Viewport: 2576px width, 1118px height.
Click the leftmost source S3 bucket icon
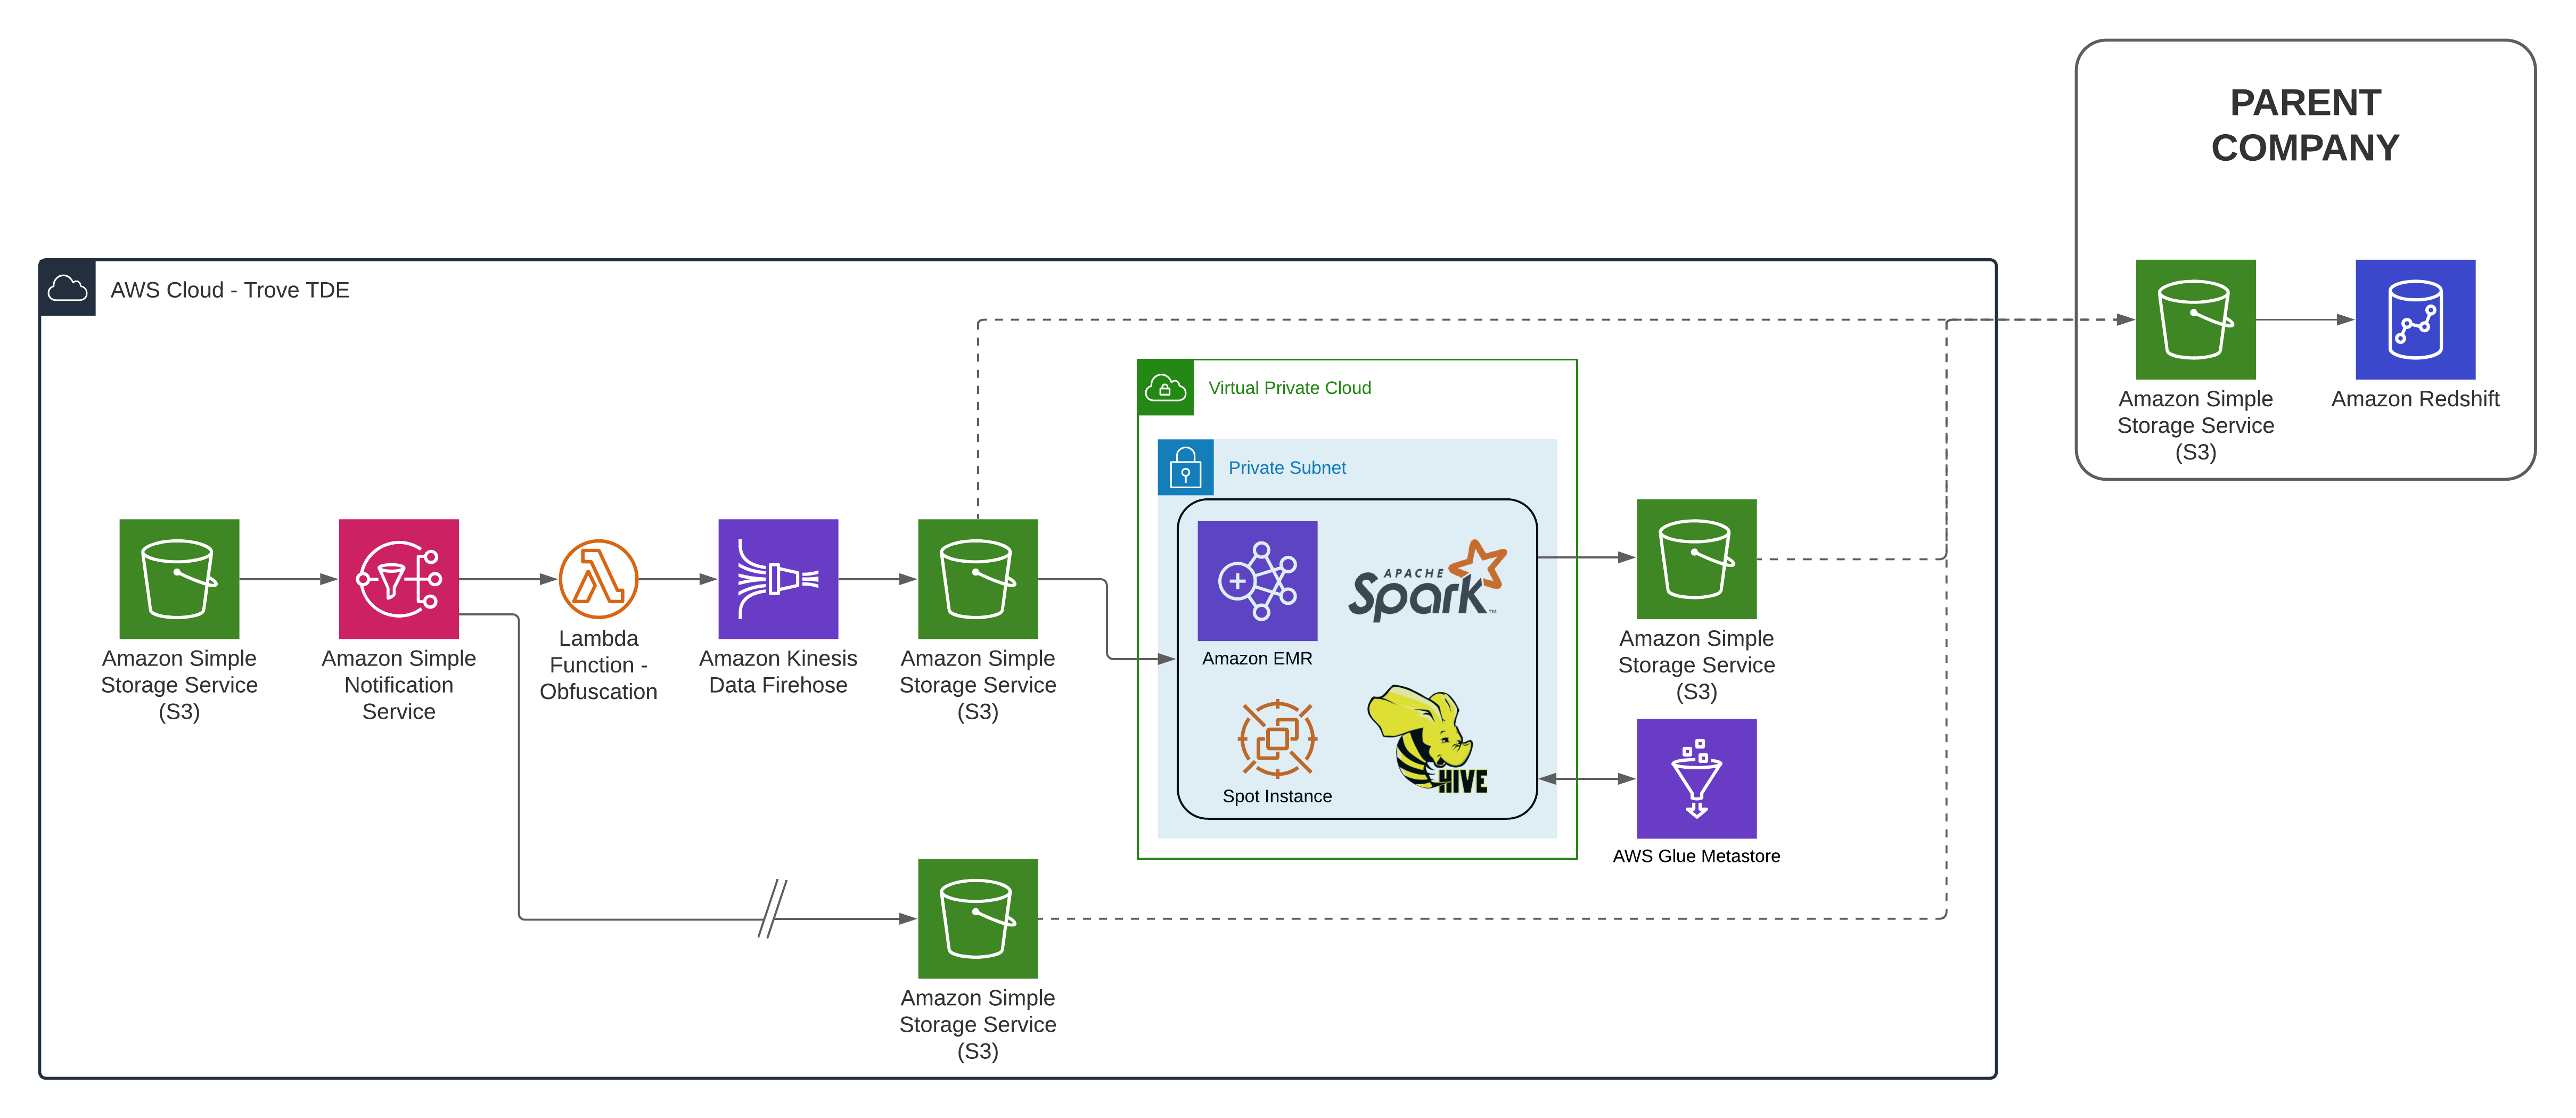(179, 578)
